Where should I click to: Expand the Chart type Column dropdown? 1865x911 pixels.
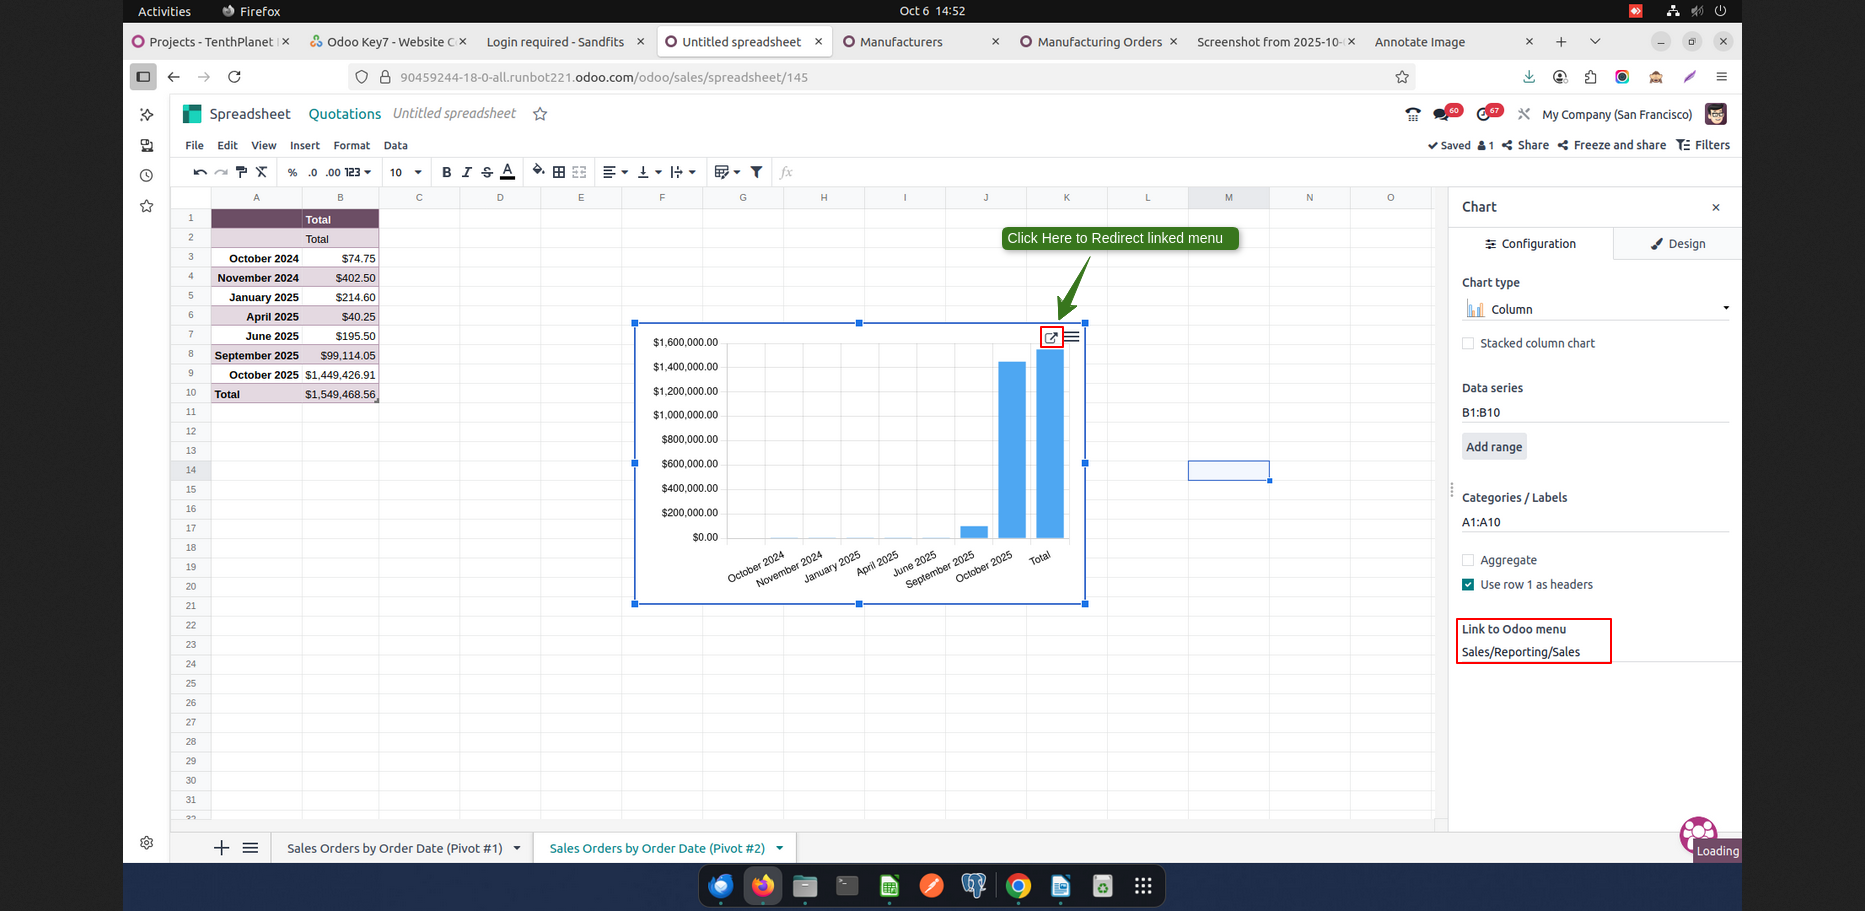point(1595,309)
